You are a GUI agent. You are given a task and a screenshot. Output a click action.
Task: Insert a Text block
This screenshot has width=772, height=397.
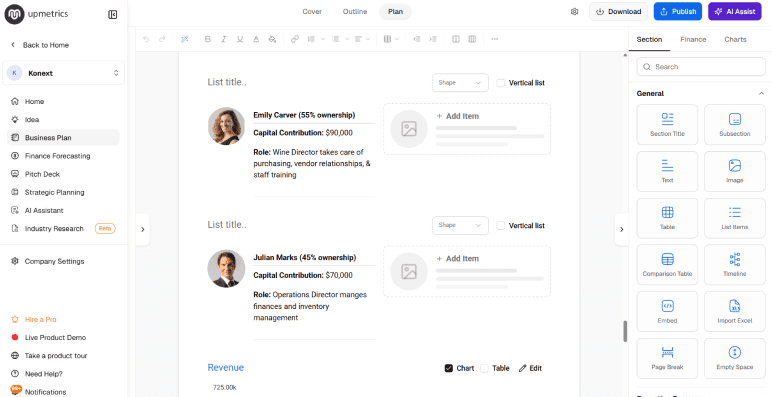click(667, 171)
